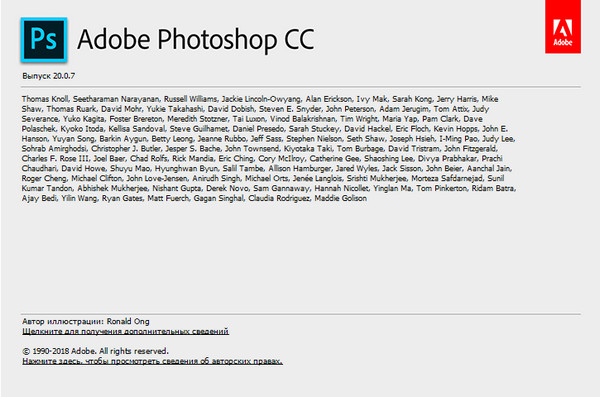The image size is (600, 397).
Task: Click the name "Roger Cheng" in credits
Action: 44,178
